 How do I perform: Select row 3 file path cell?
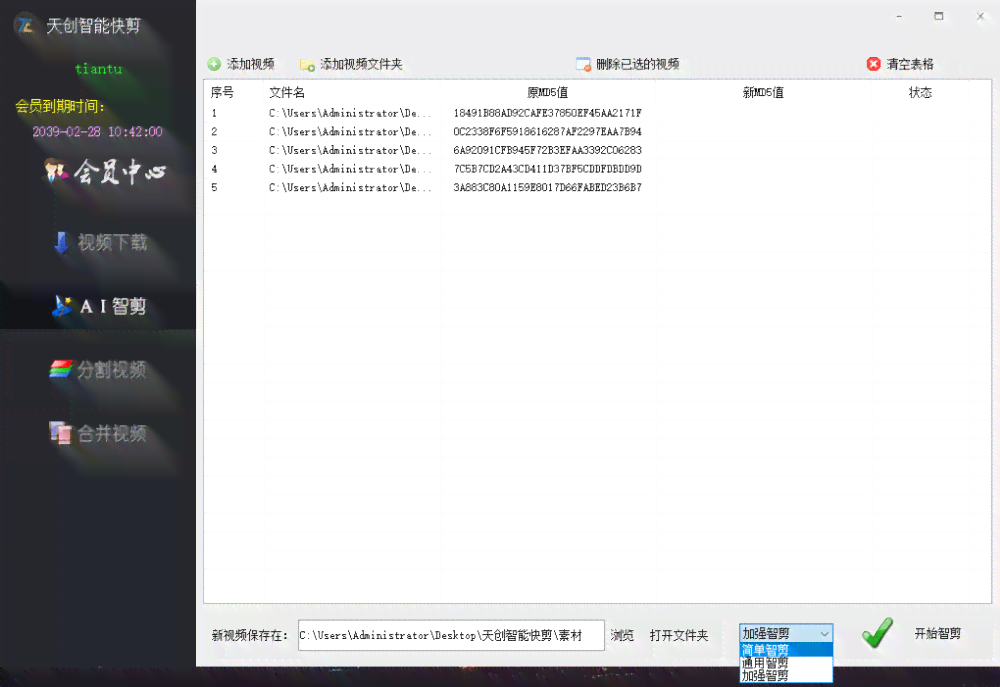pyautogui.click(x=350, y=150)
